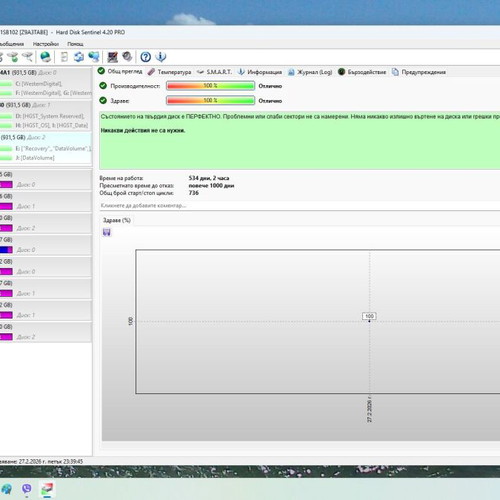The width and height of the screenshot is (500, 500).
Task: Click Отлично next to the Здраве bar
Action: pos(270,101)
